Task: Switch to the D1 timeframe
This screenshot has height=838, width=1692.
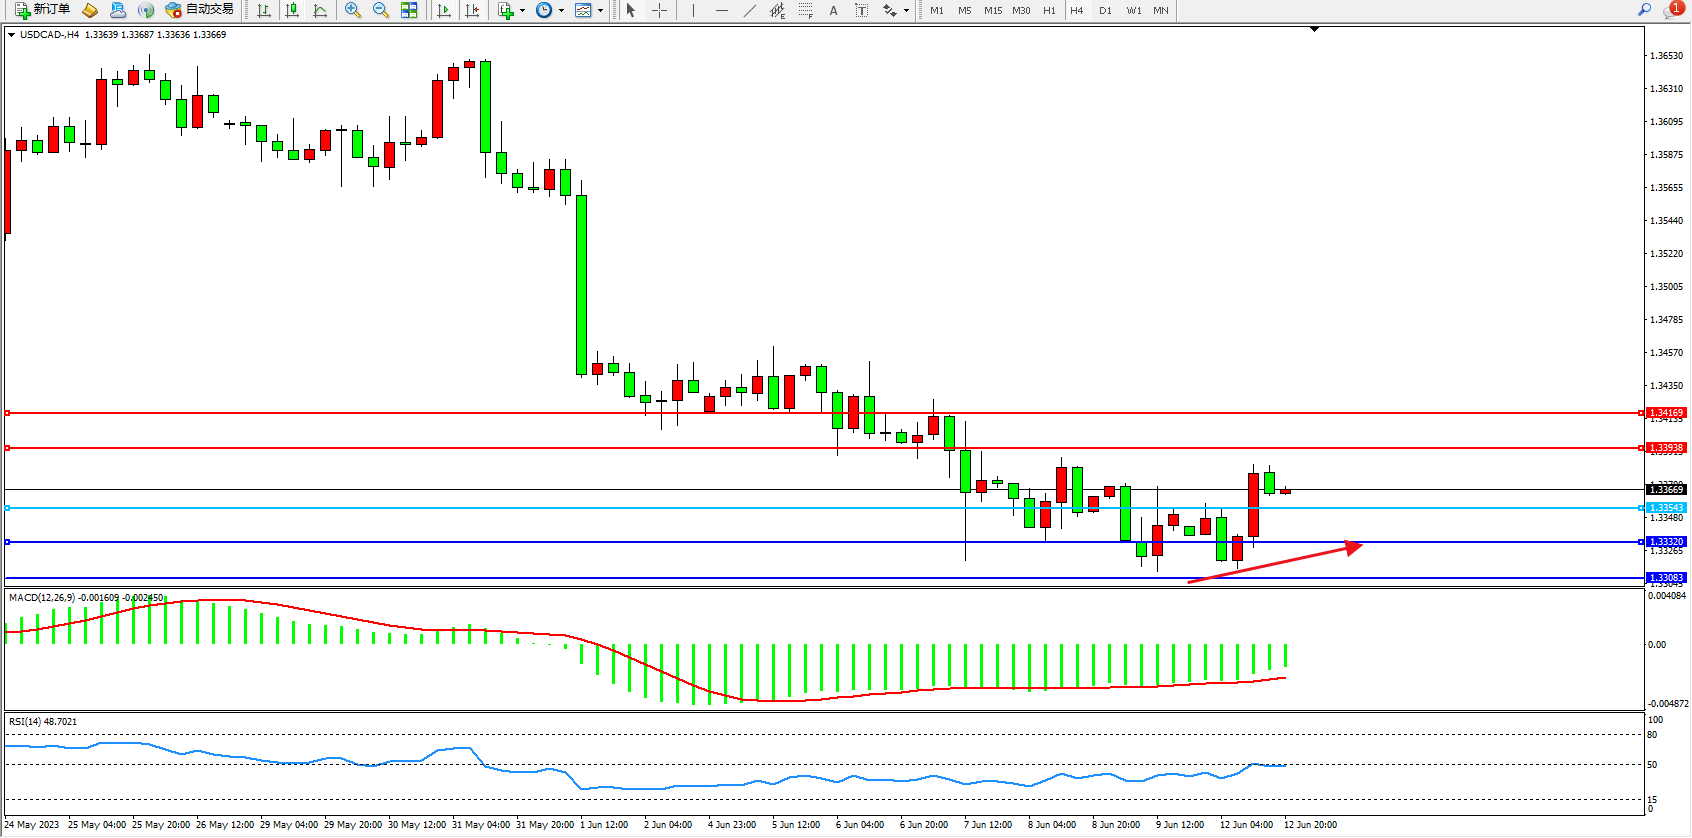Action: [x=1105, y=10]
